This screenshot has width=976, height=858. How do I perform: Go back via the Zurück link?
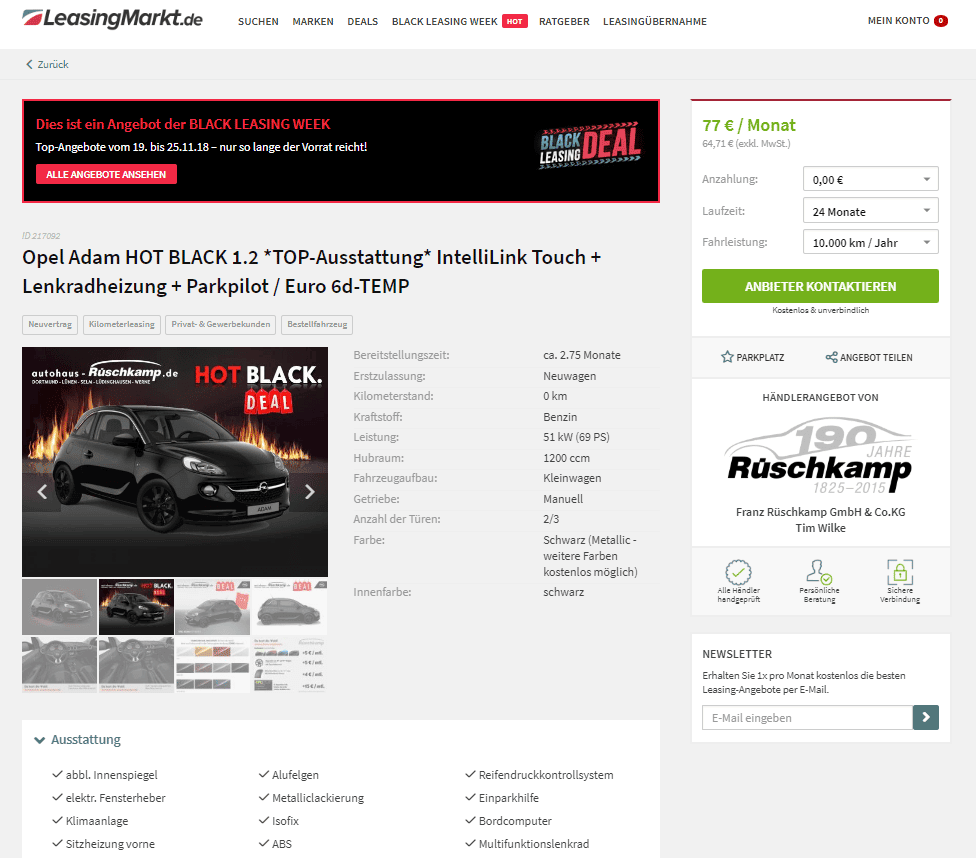[47, 64]
